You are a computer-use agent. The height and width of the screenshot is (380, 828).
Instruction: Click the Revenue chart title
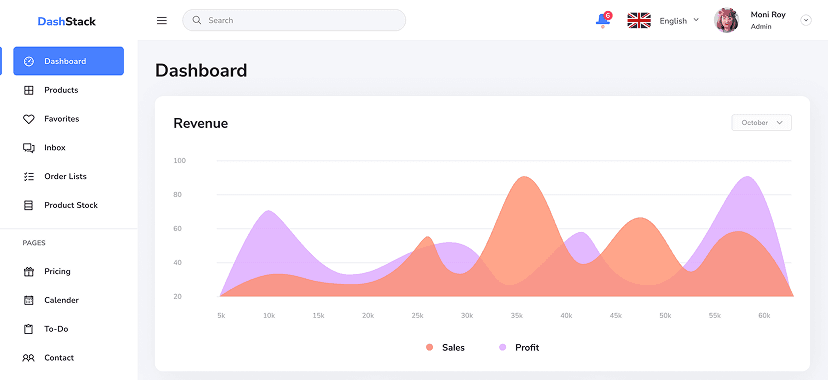201,124
